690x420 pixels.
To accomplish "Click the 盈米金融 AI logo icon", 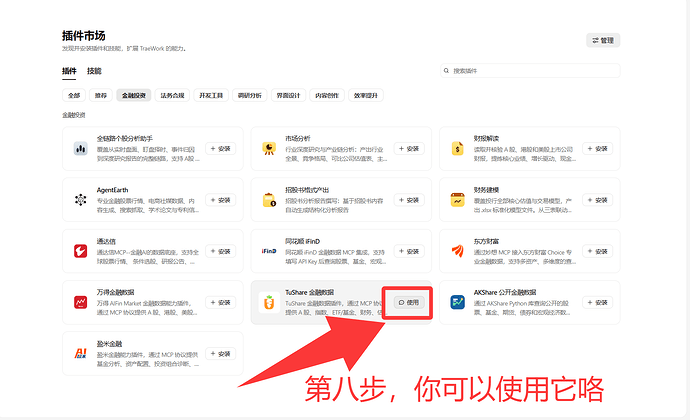I will click(81, 354).
